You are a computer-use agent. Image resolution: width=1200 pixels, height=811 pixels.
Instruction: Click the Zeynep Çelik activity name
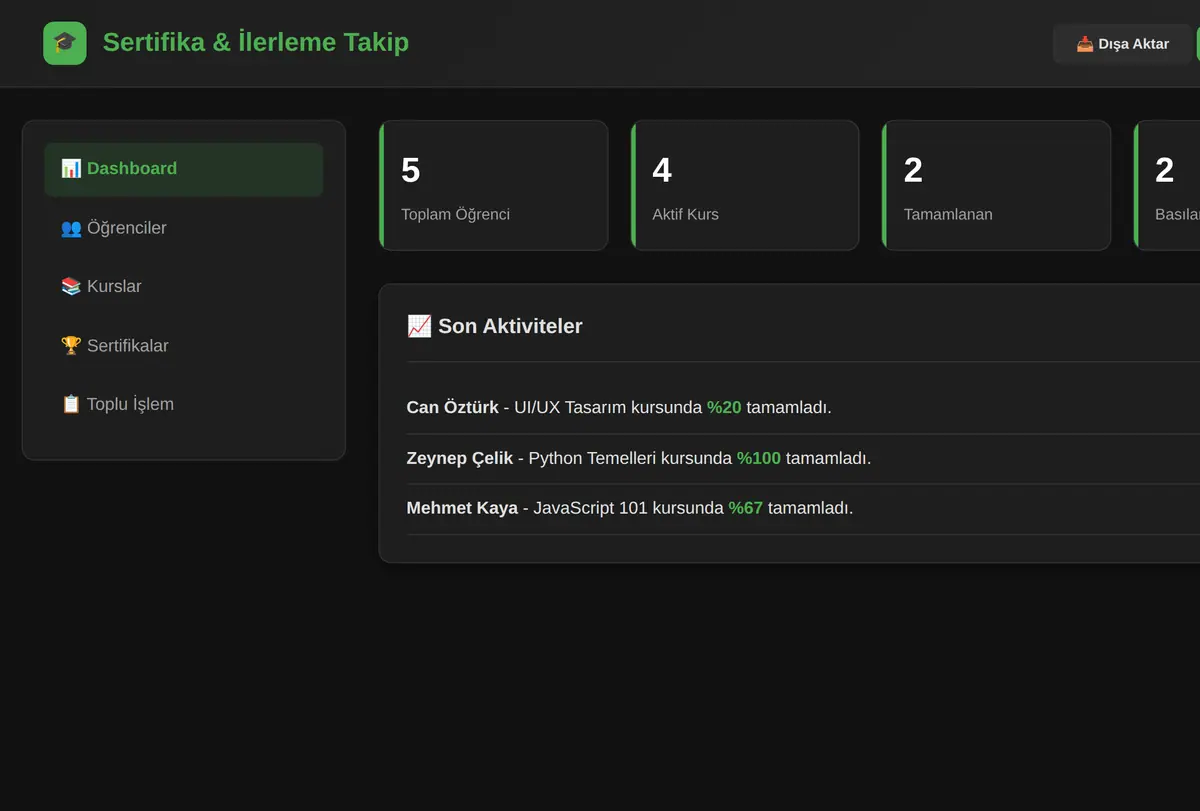coord(460,458)
